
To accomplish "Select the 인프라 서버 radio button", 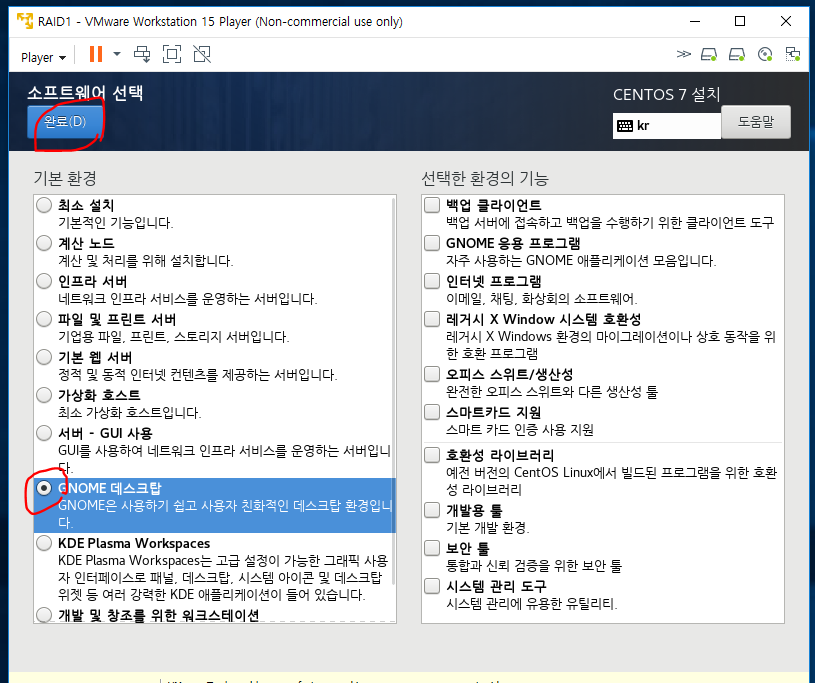I will (x=44, y=281).
